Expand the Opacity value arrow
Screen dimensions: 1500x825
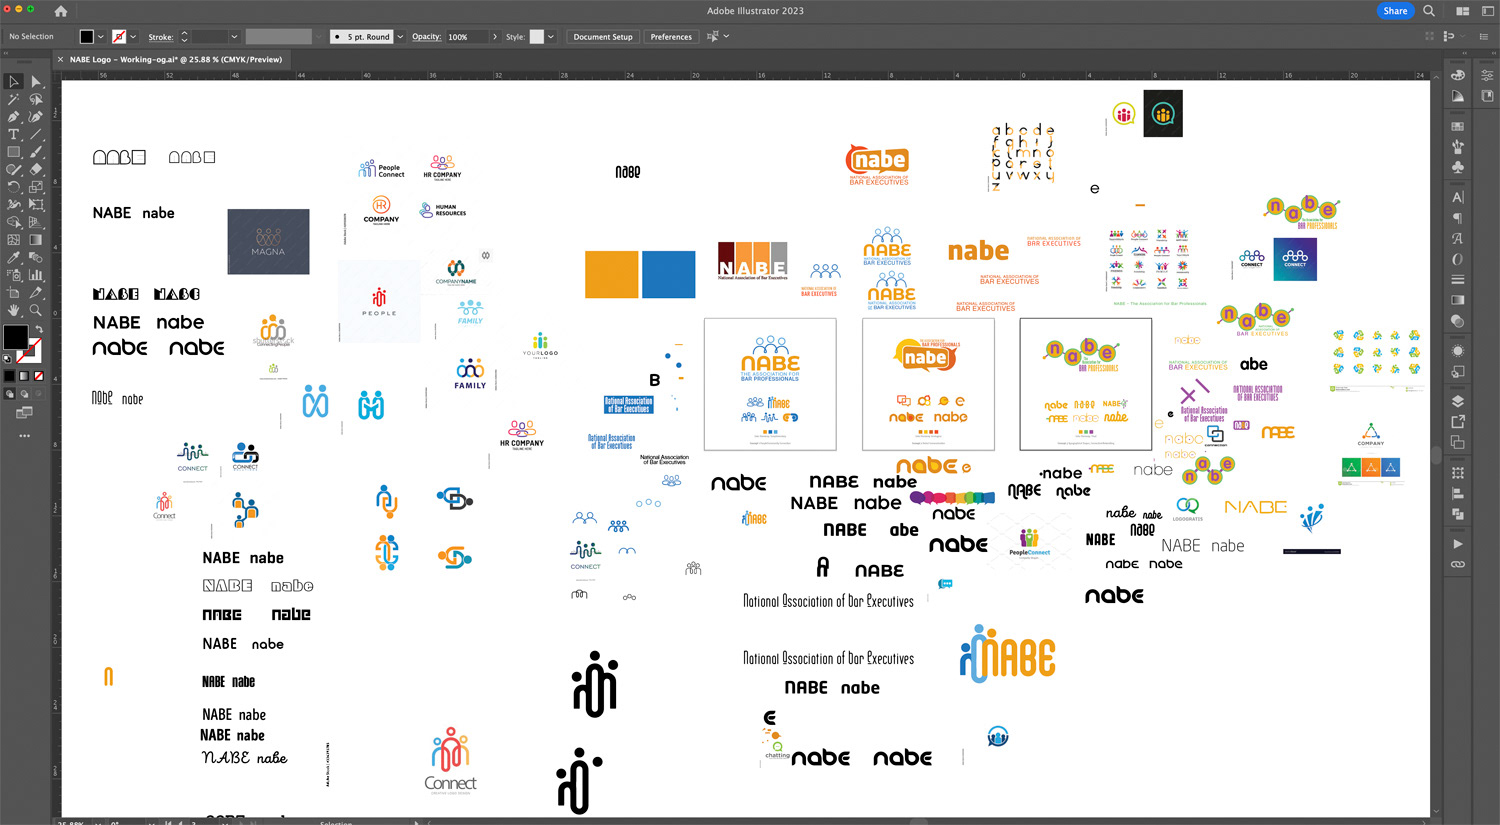[494, 37]
